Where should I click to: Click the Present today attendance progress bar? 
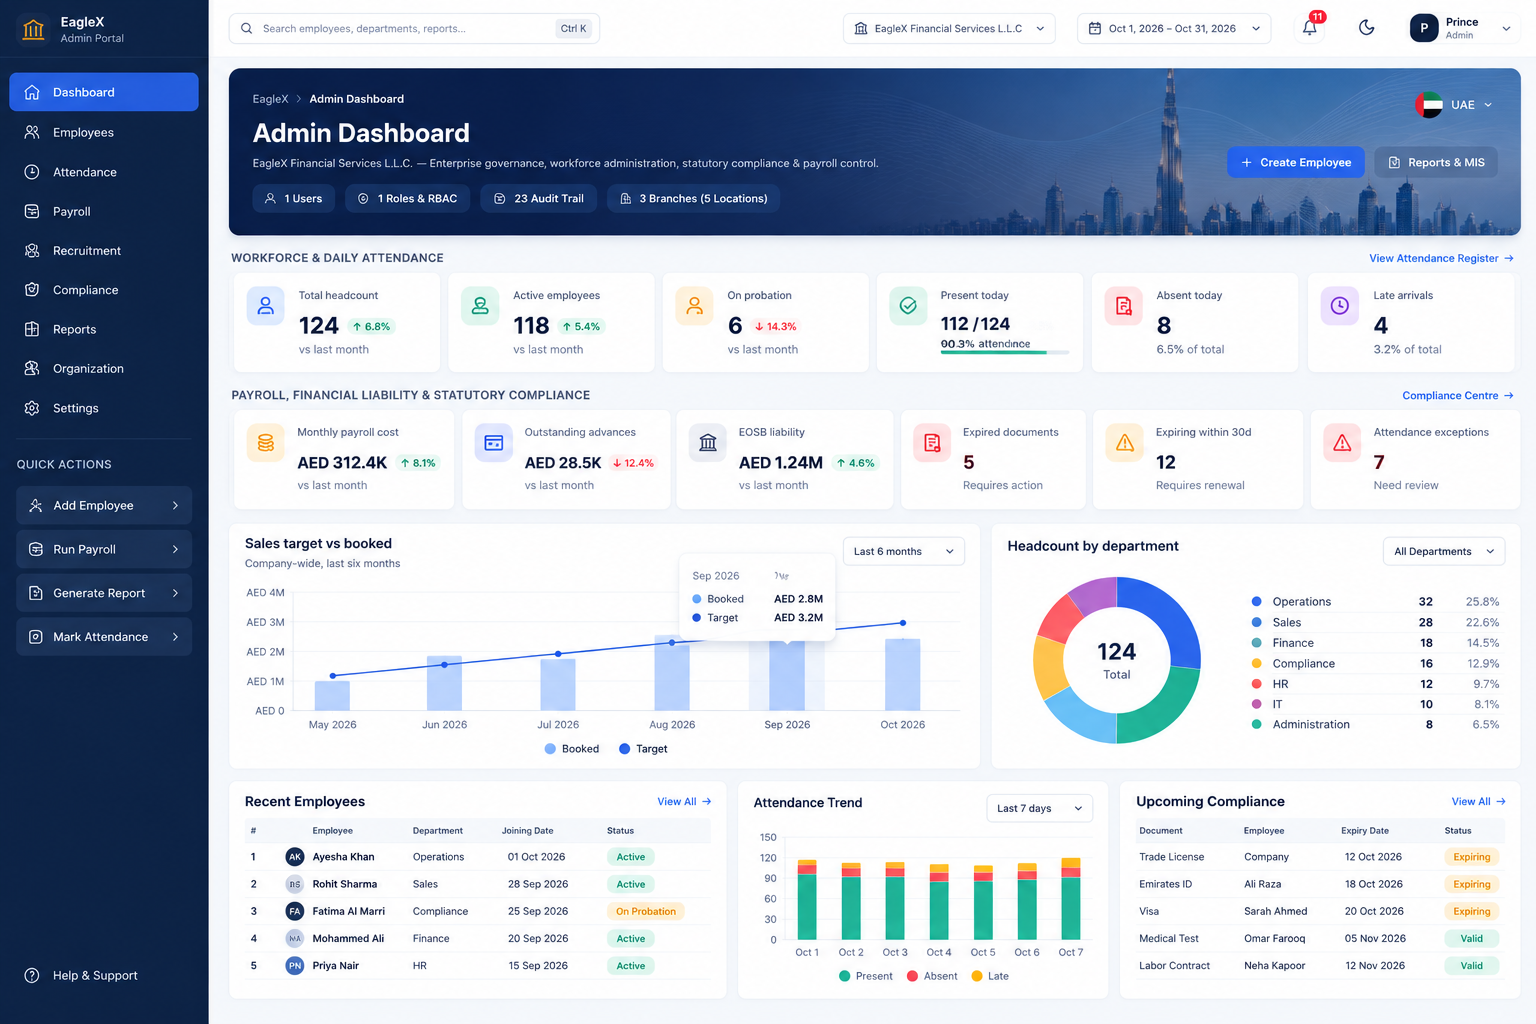(x=1004, y=352)
